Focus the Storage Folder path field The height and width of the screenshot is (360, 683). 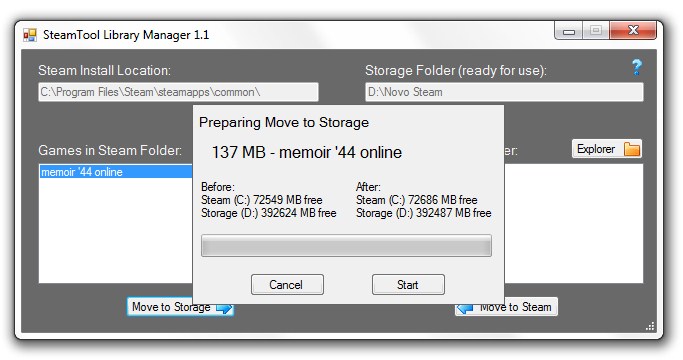pyautogui.click(x=504, y=92)
